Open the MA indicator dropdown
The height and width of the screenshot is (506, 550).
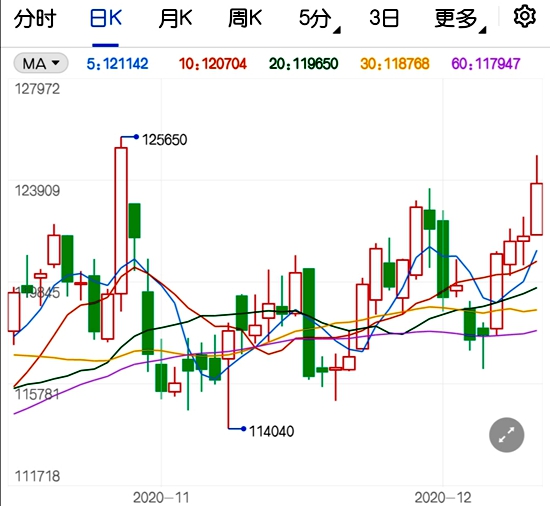[41, 63]
